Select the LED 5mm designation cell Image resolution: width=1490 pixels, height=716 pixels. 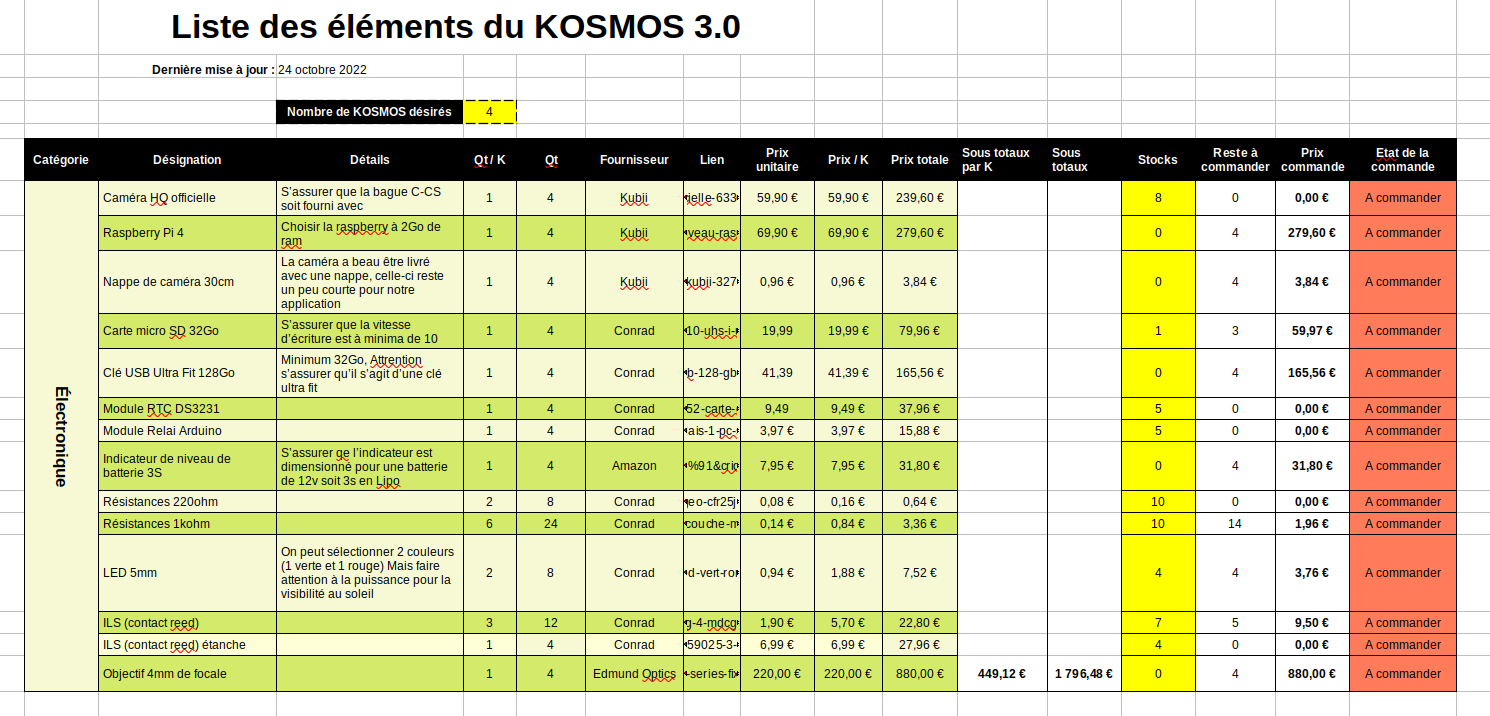(187, 573)
